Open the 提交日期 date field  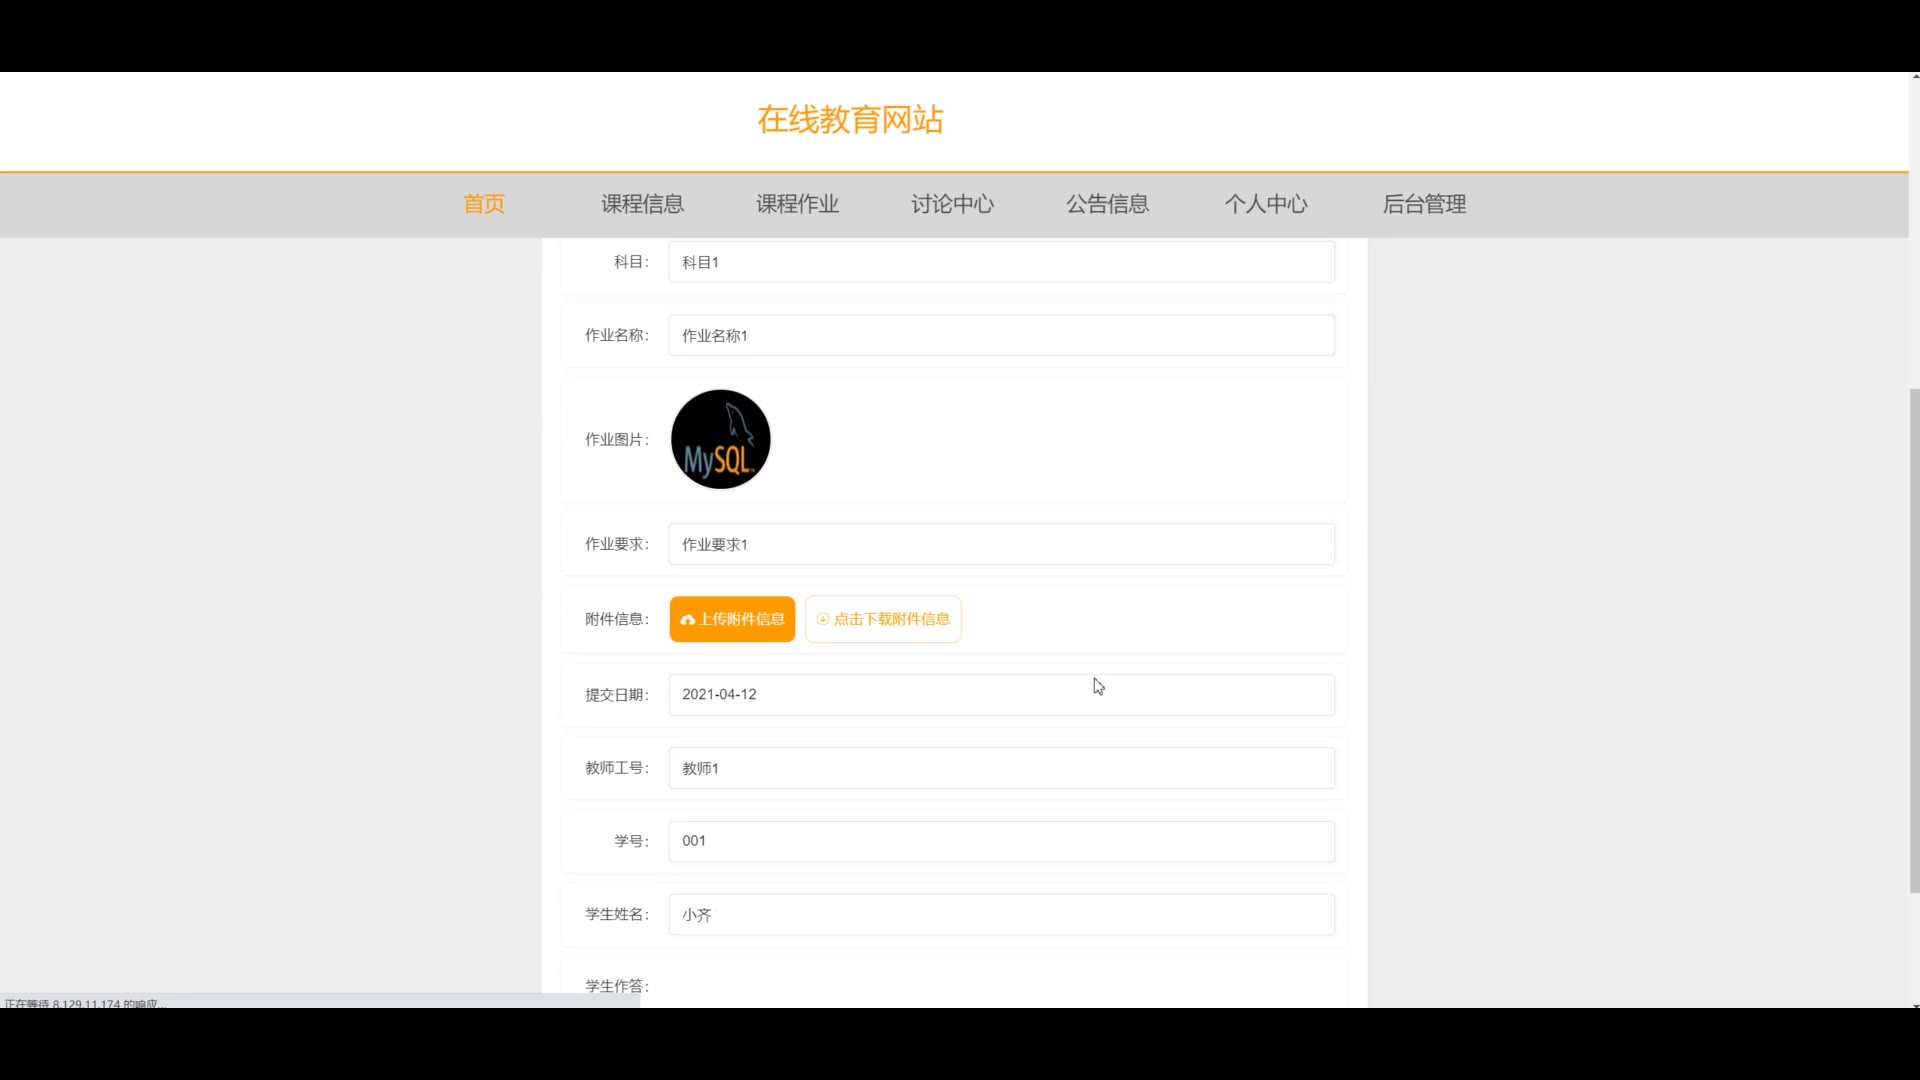click(x=1001, y=694)
